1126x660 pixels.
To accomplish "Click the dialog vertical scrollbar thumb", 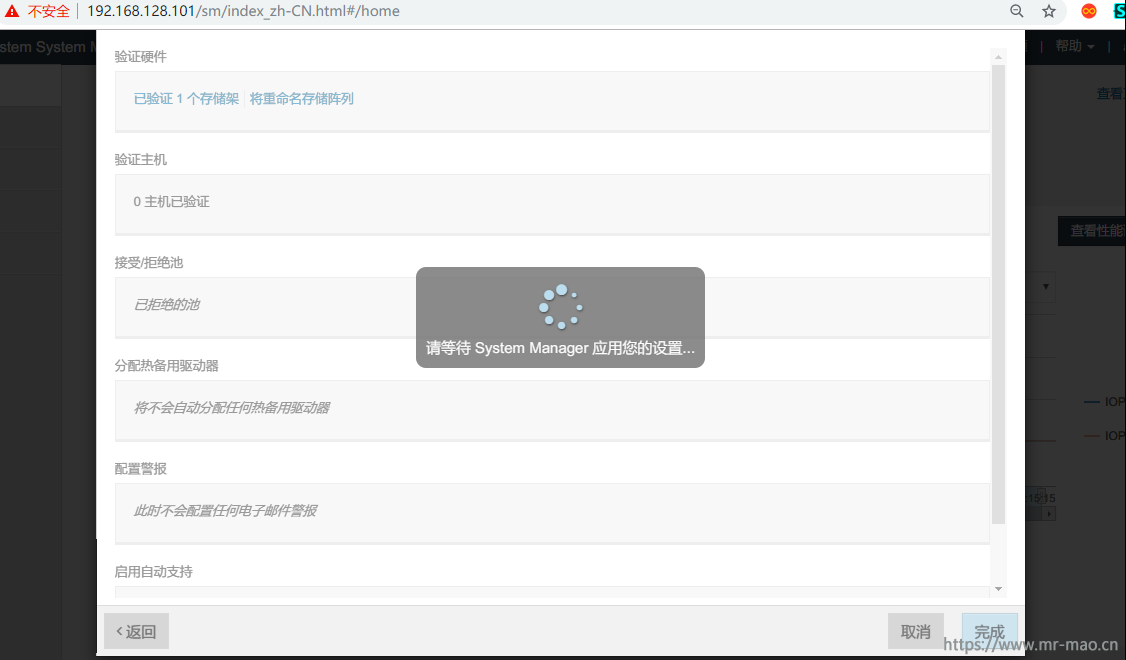I will click(998, 294).
